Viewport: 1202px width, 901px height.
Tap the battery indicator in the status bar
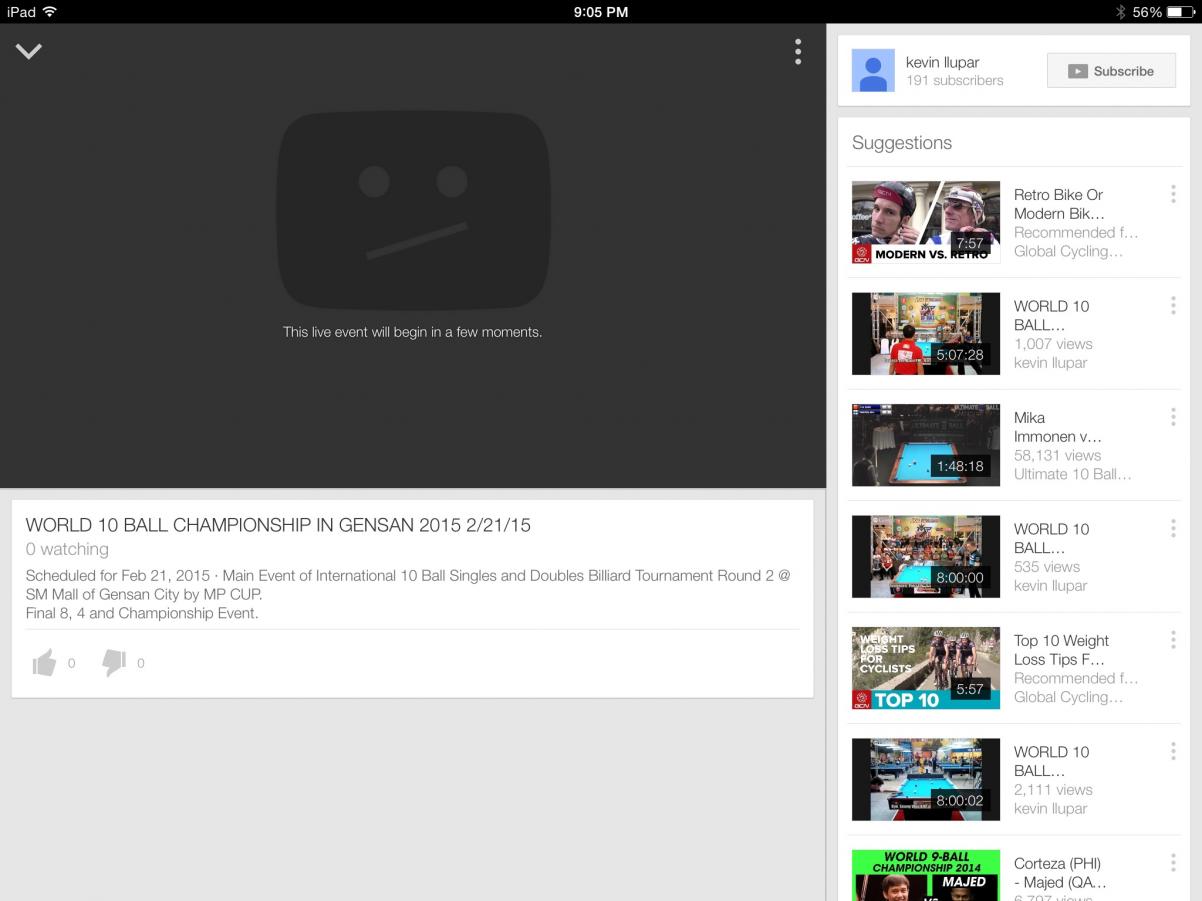(1180, 12)
